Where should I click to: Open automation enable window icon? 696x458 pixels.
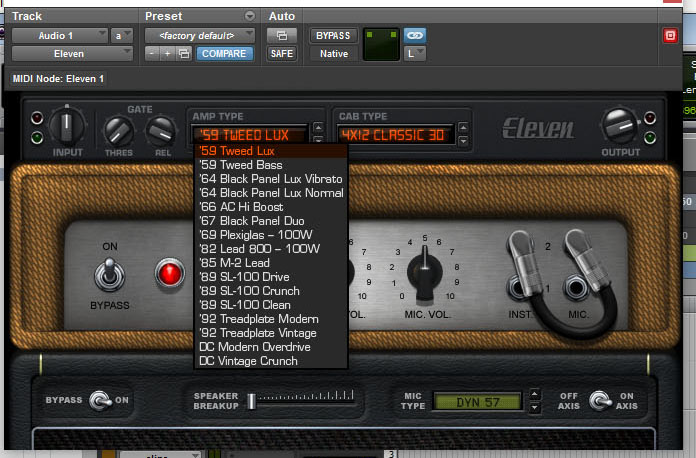tap(281, 35)
